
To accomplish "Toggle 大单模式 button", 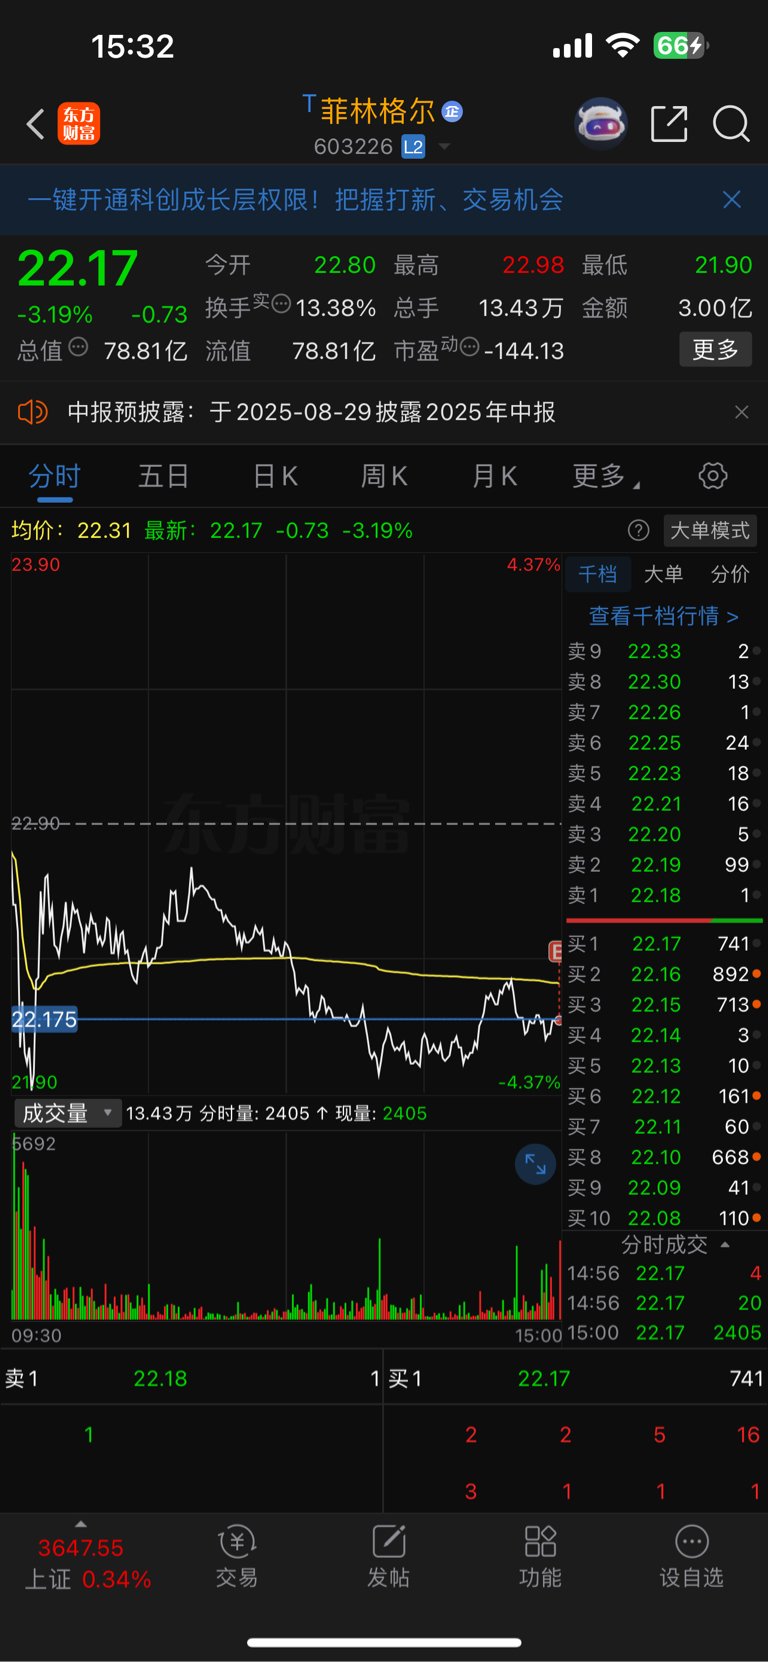I will pyautogui.click(x=710, y=531).
